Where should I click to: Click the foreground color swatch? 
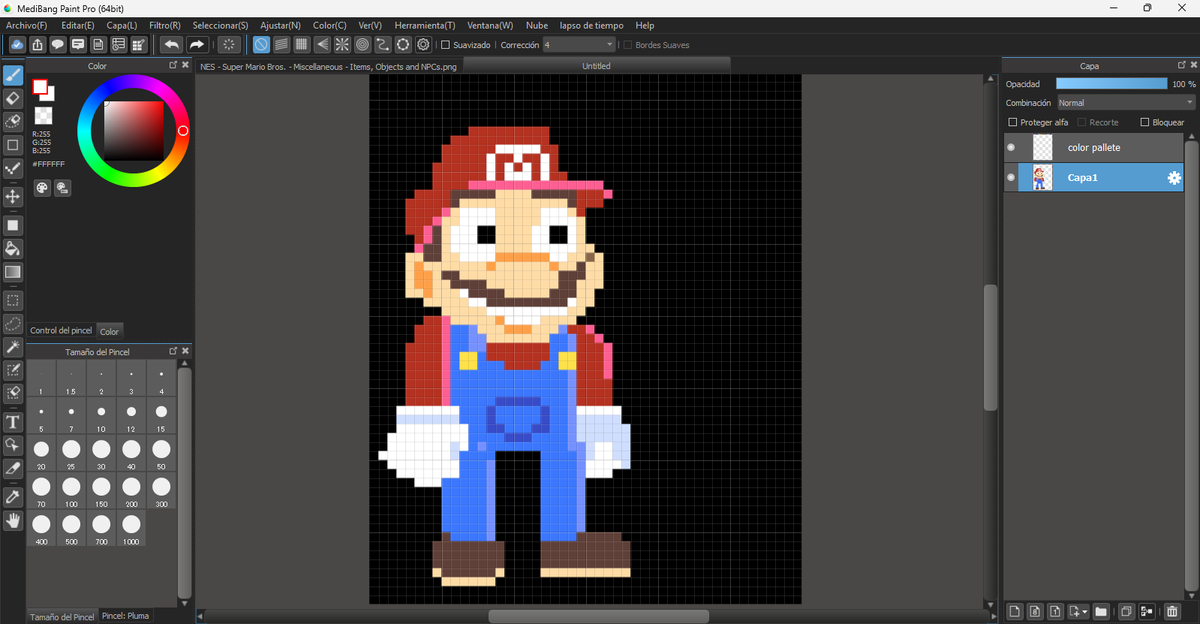[40, 87]
